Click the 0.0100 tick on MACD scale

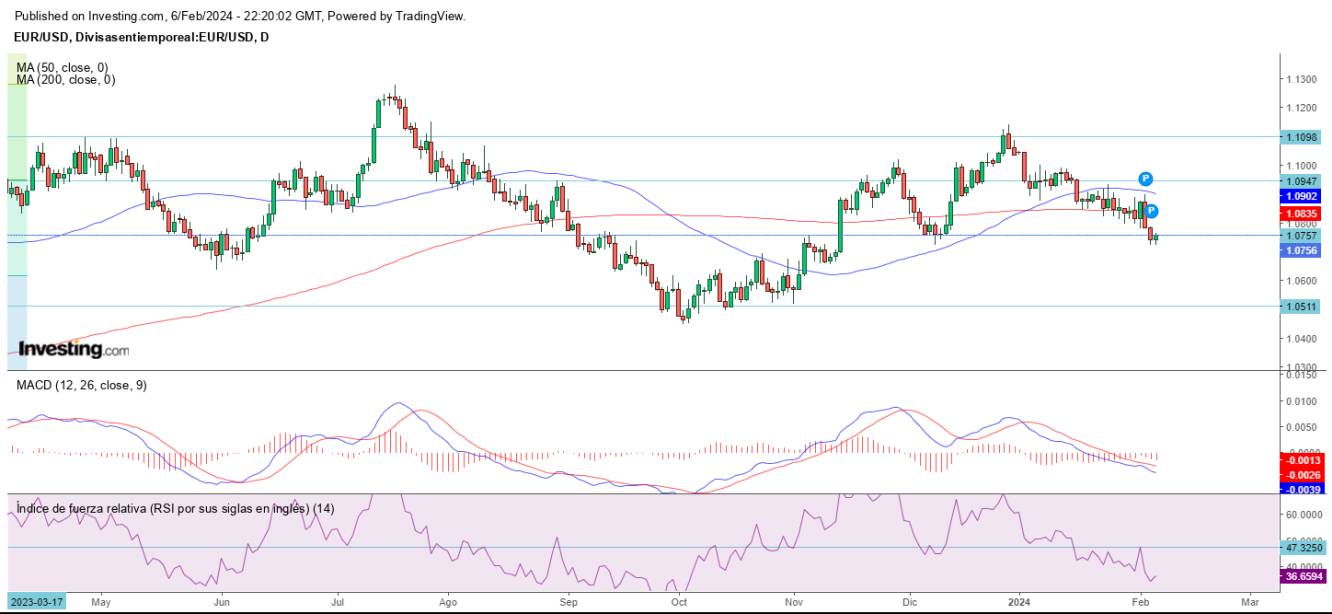(1303, 401)
